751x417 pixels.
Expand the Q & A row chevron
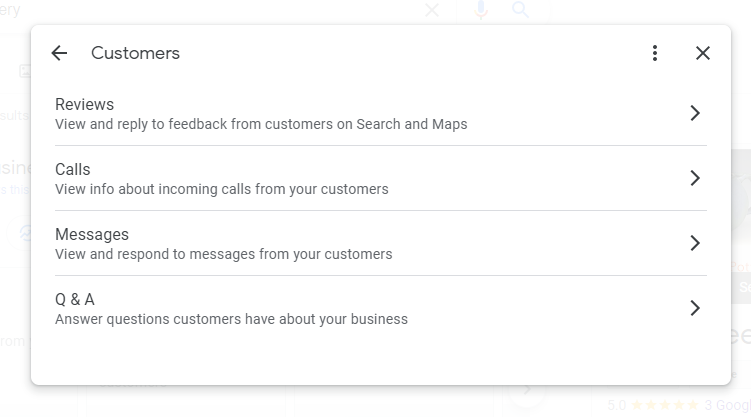pos(695,308)
